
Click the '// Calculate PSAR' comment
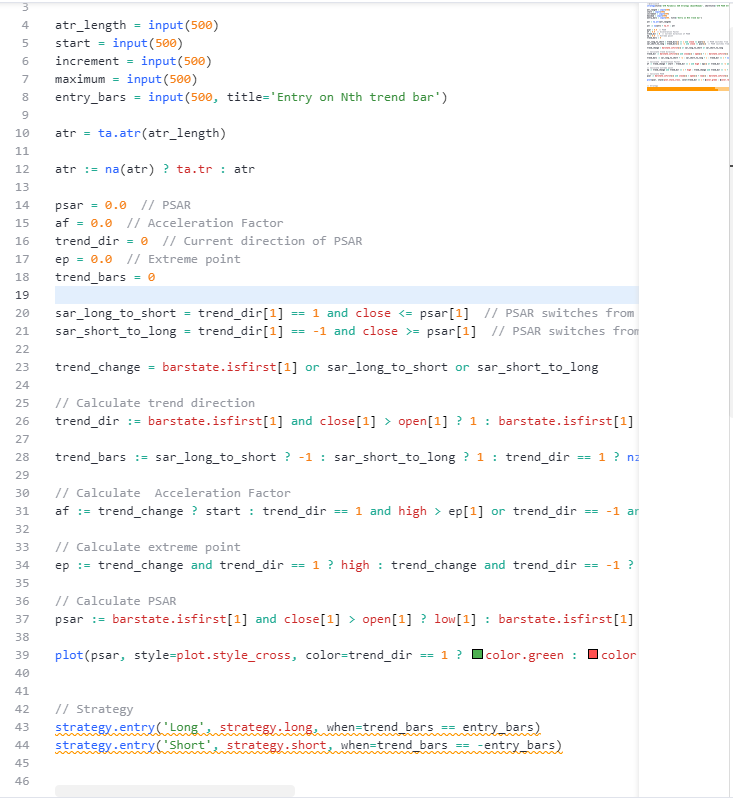coord(115,601)
